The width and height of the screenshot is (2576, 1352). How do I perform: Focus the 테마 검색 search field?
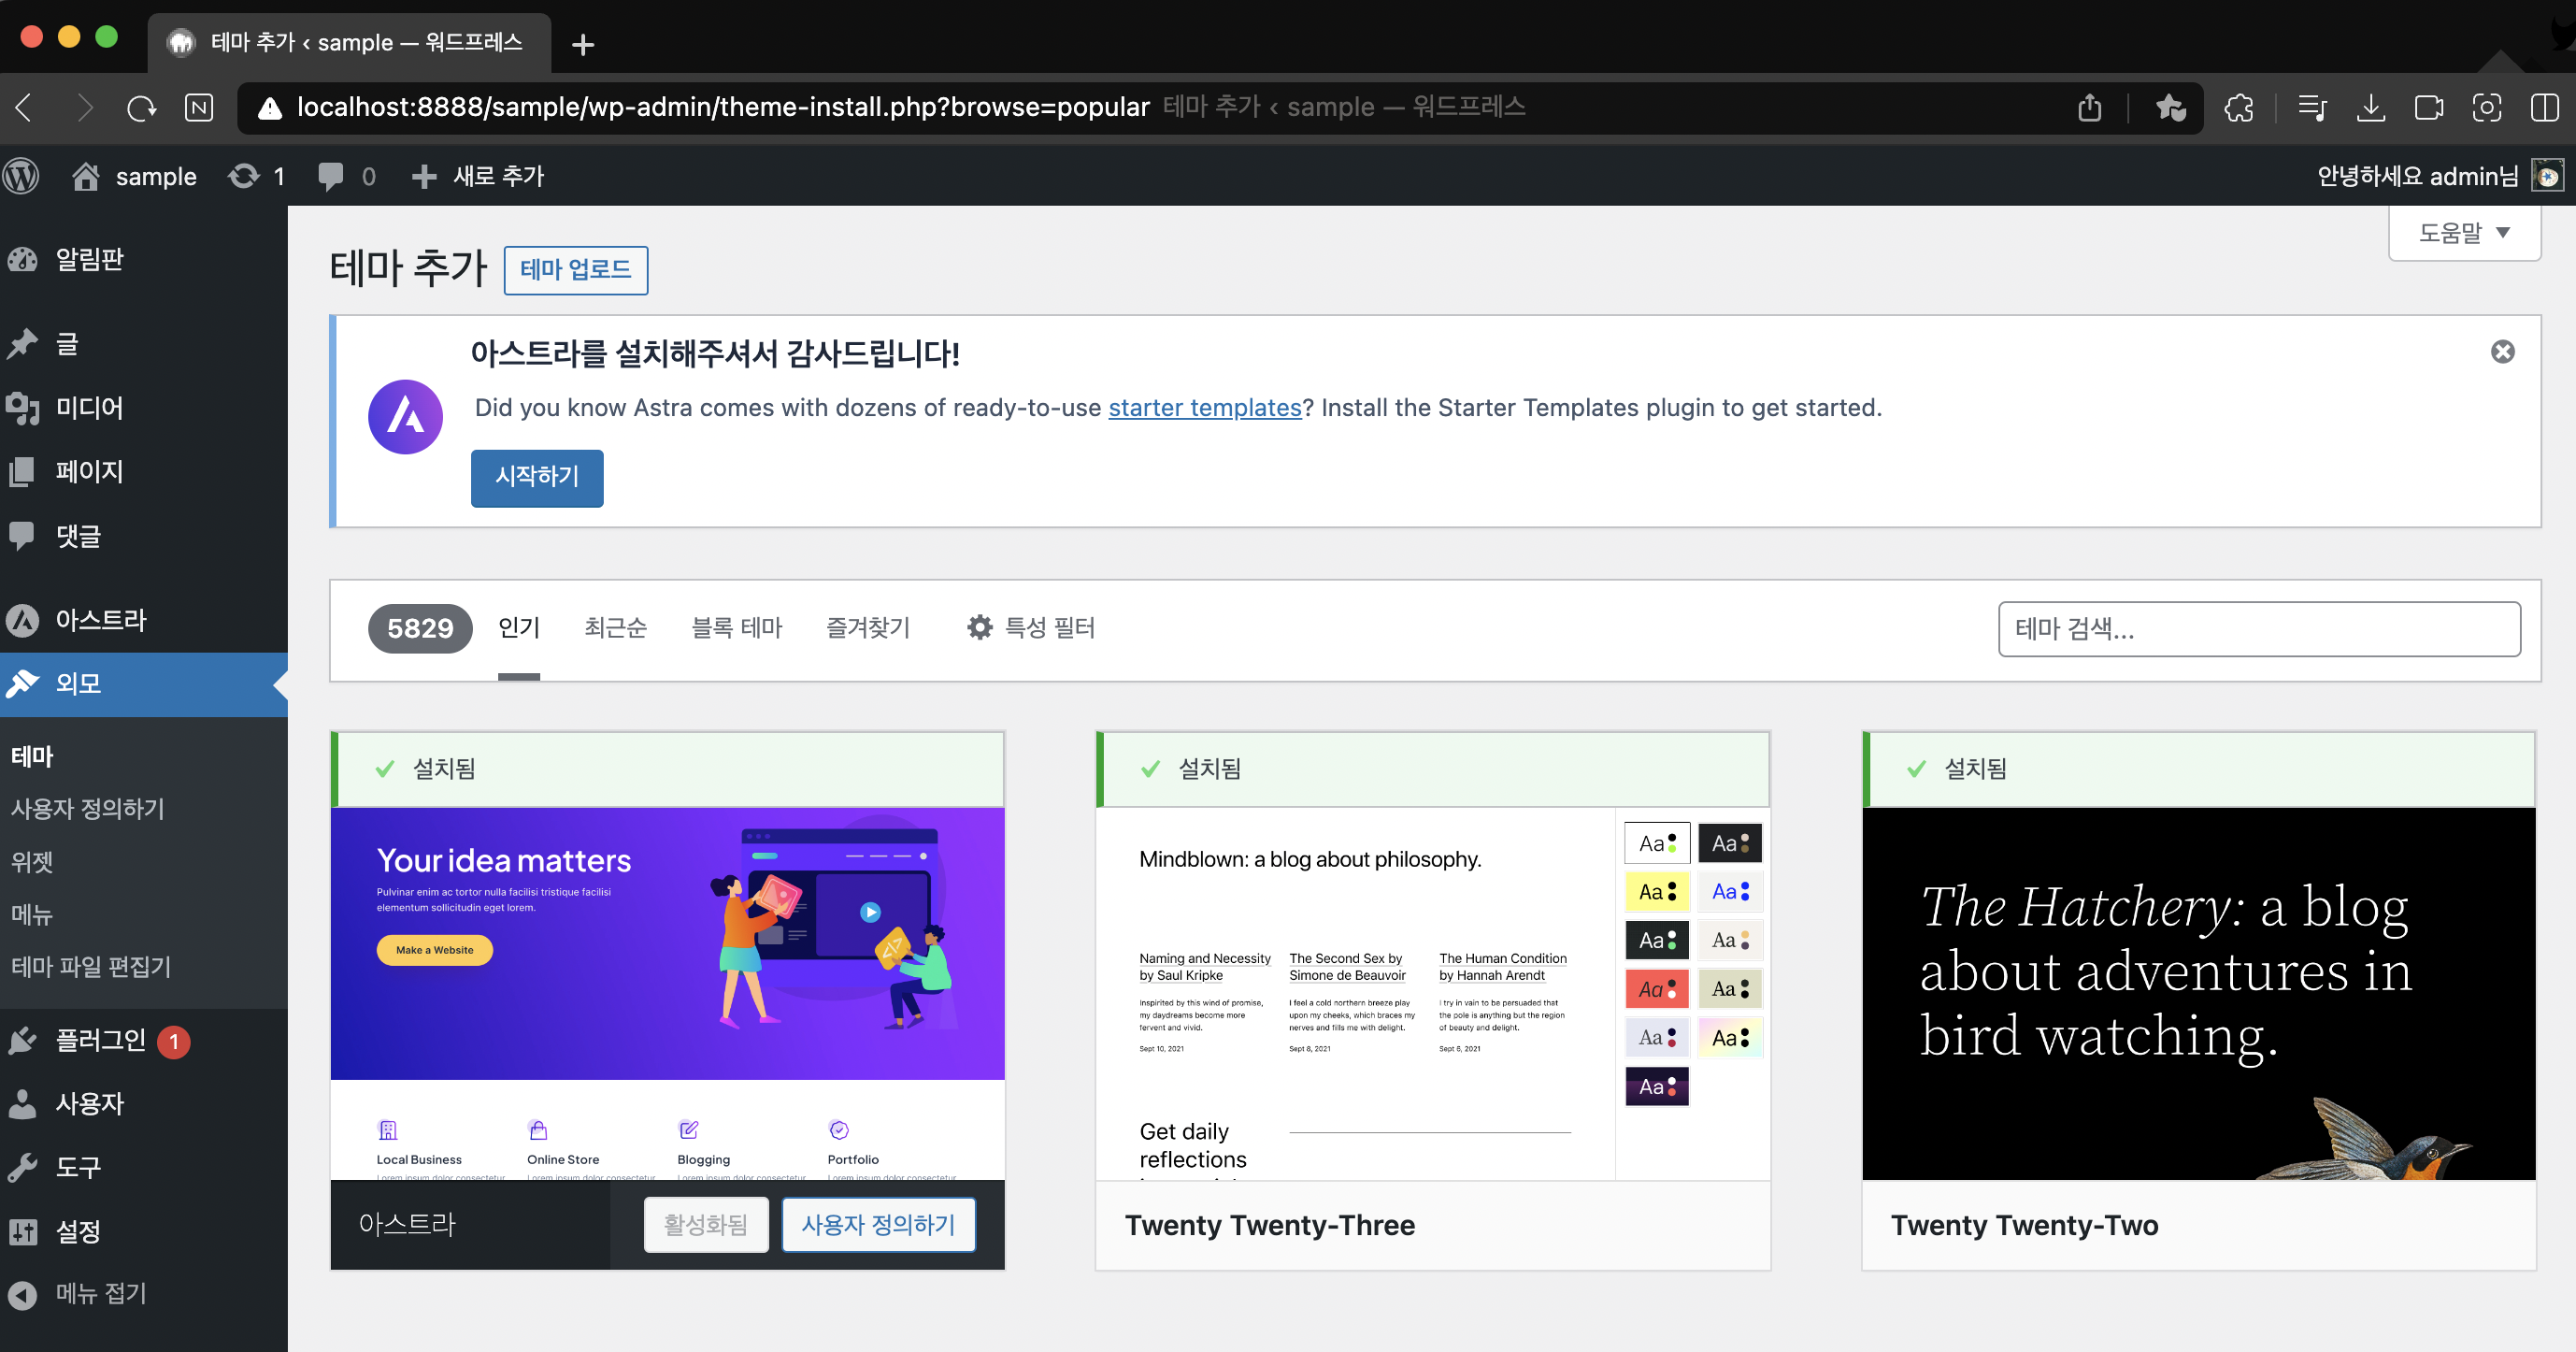tap(2258, 628)
